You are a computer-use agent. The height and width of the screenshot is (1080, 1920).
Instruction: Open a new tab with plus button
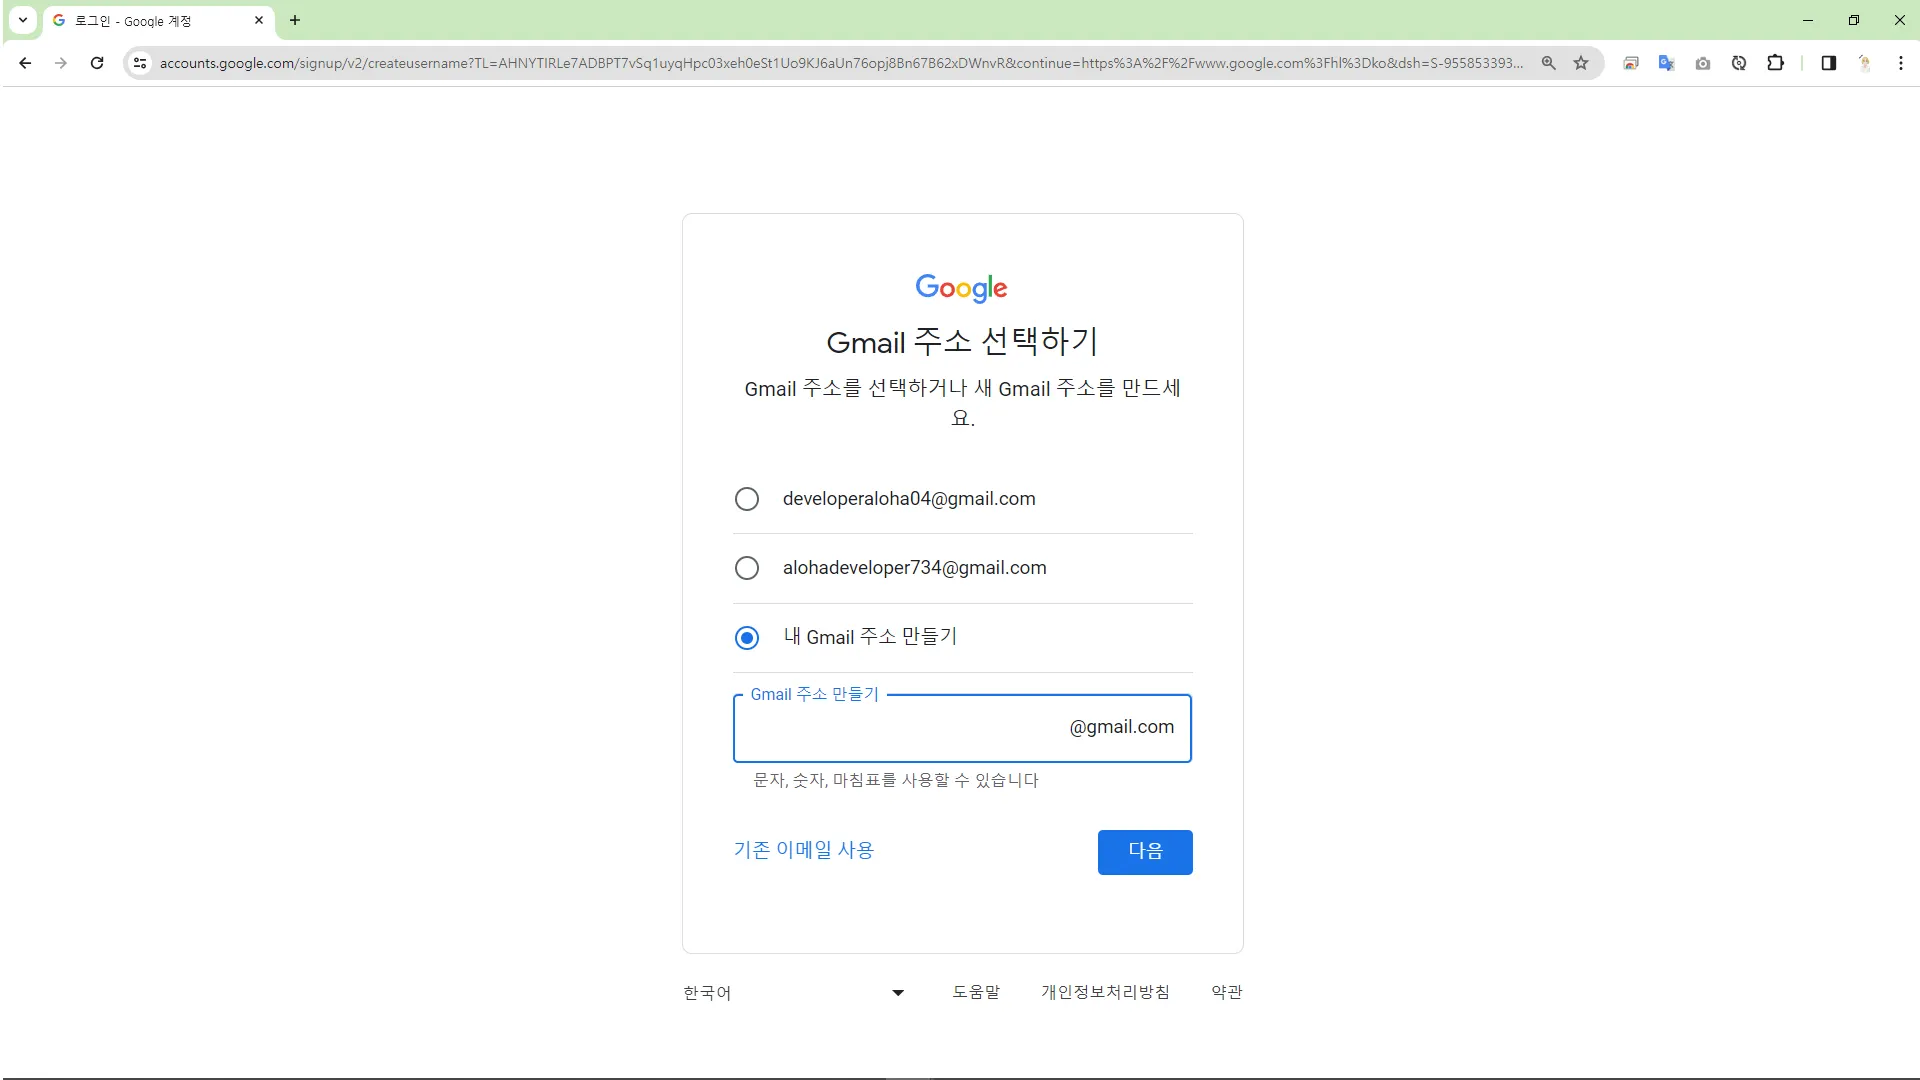tap(295, 20)
